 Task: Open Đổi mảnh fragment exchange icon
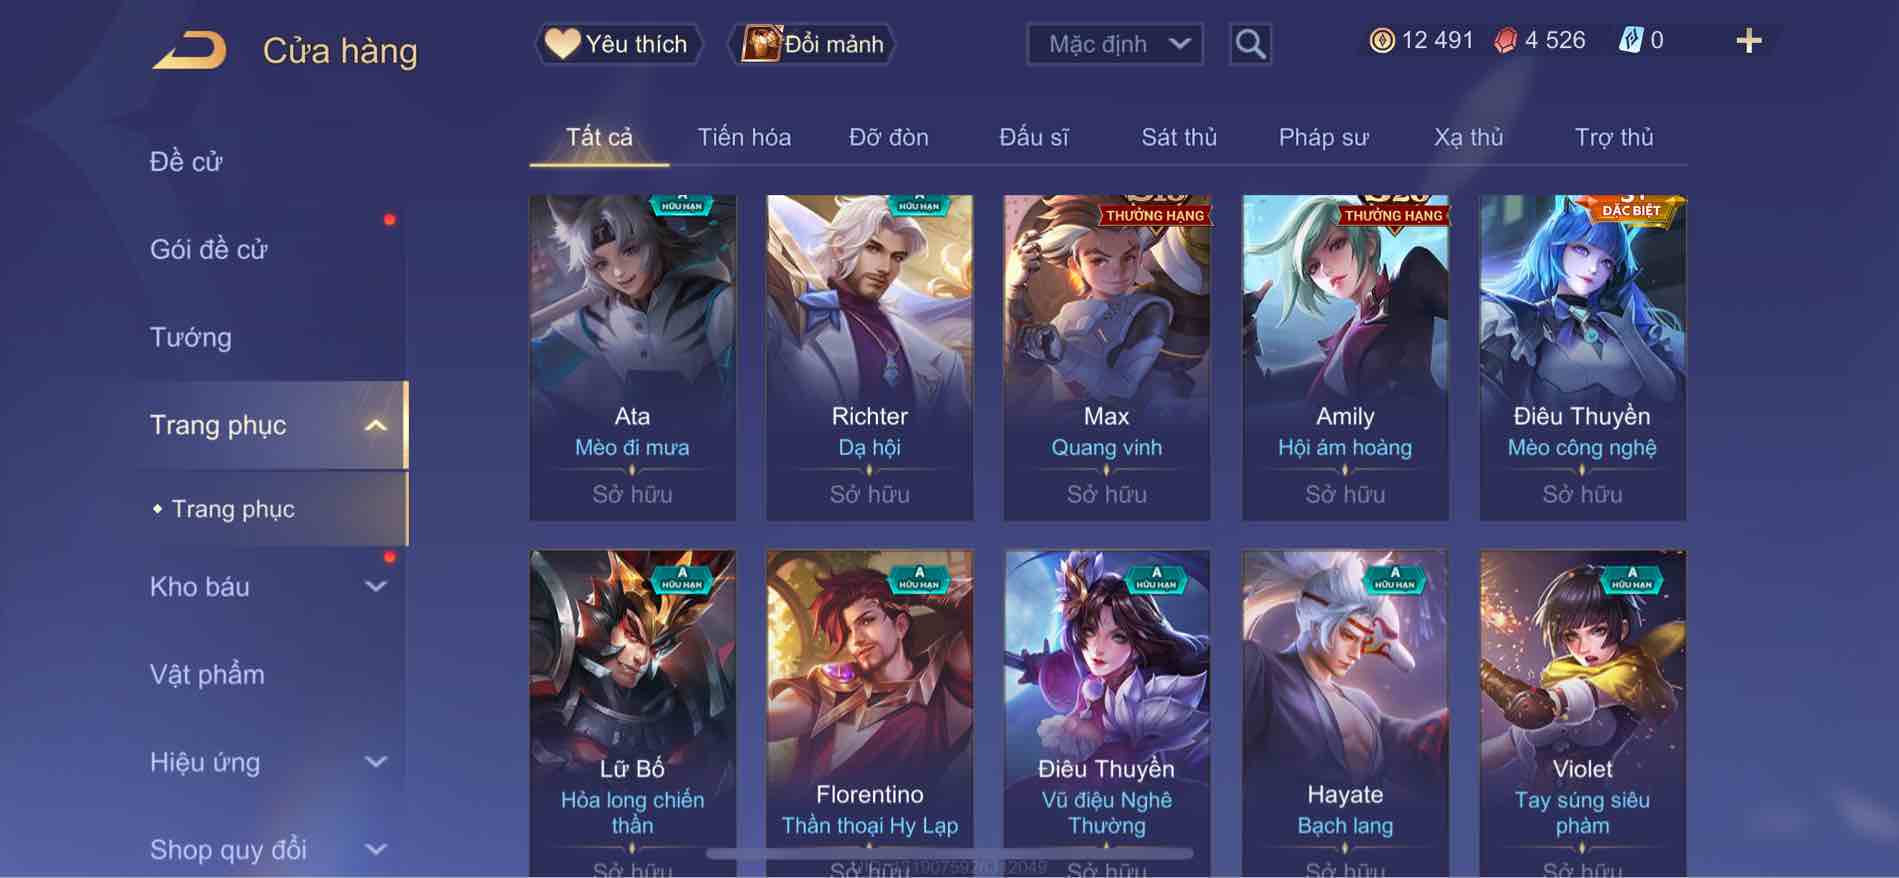(x=760, y=44)
